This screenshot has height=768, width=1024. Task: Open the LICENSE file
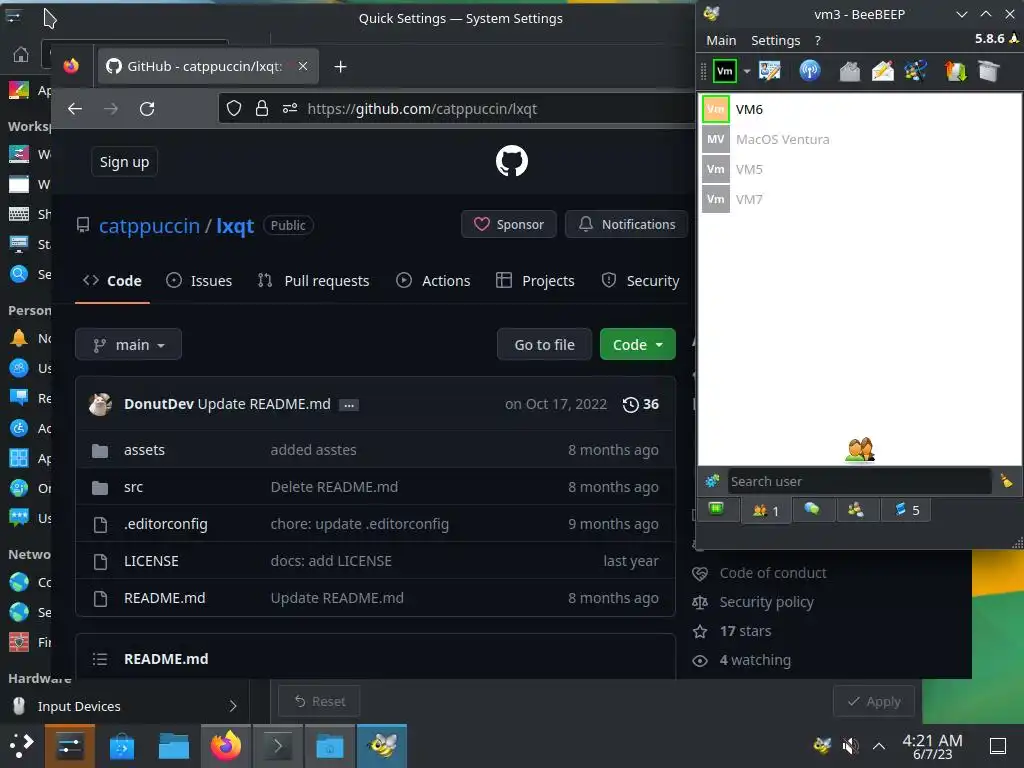[151, 561]
